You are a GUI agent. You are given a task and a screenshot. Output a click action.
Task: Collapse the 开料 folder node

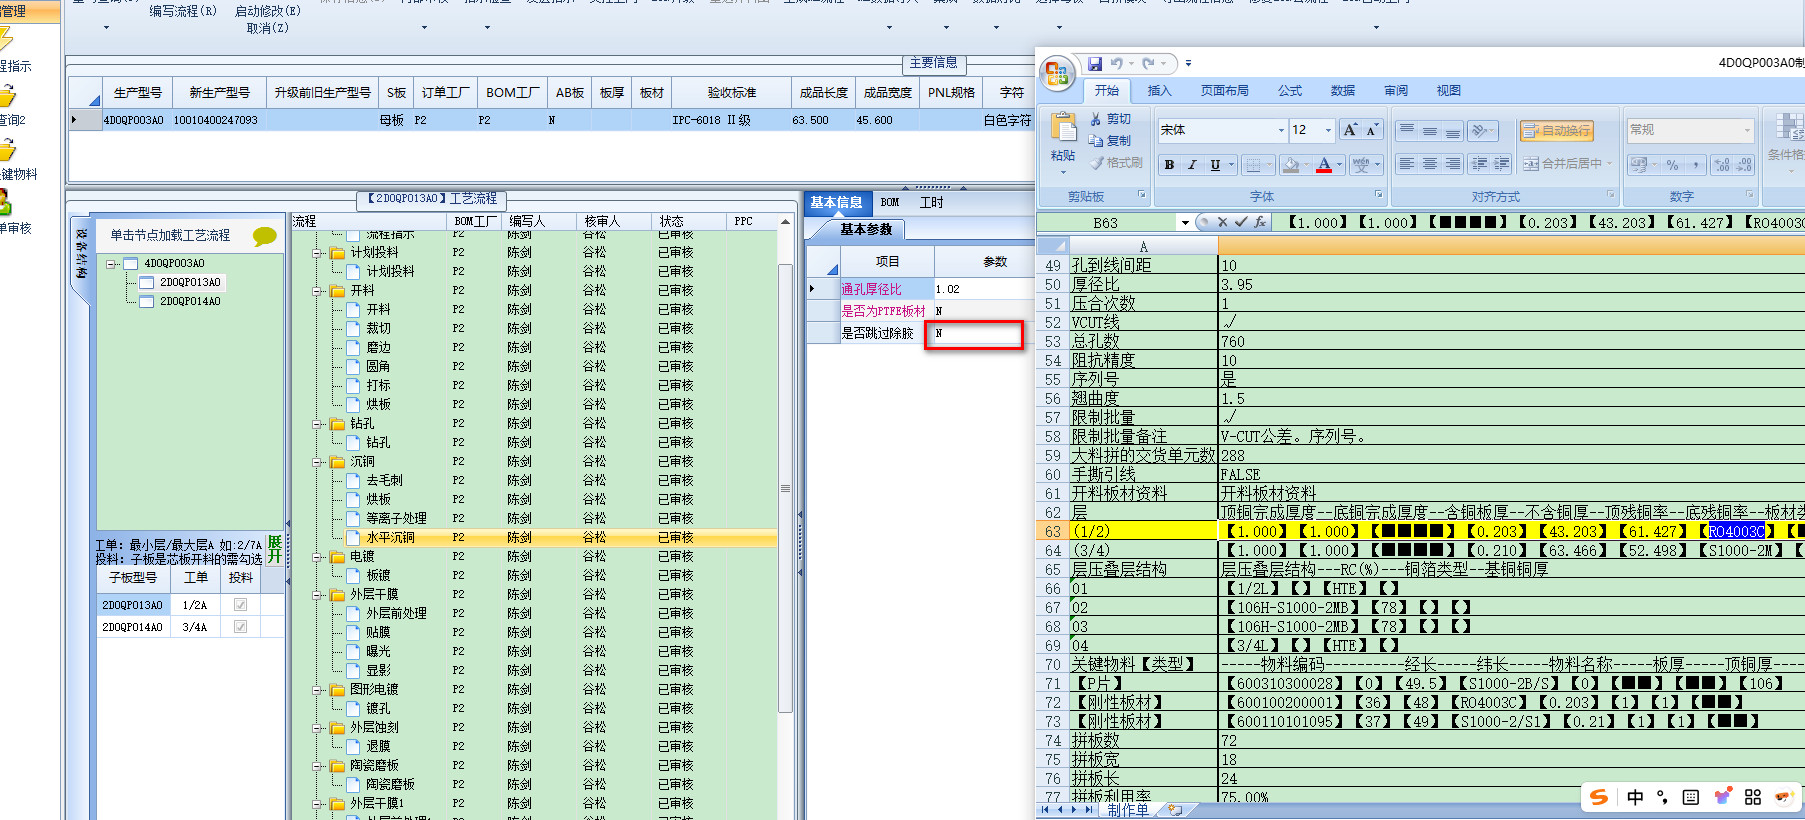point(317,291)
